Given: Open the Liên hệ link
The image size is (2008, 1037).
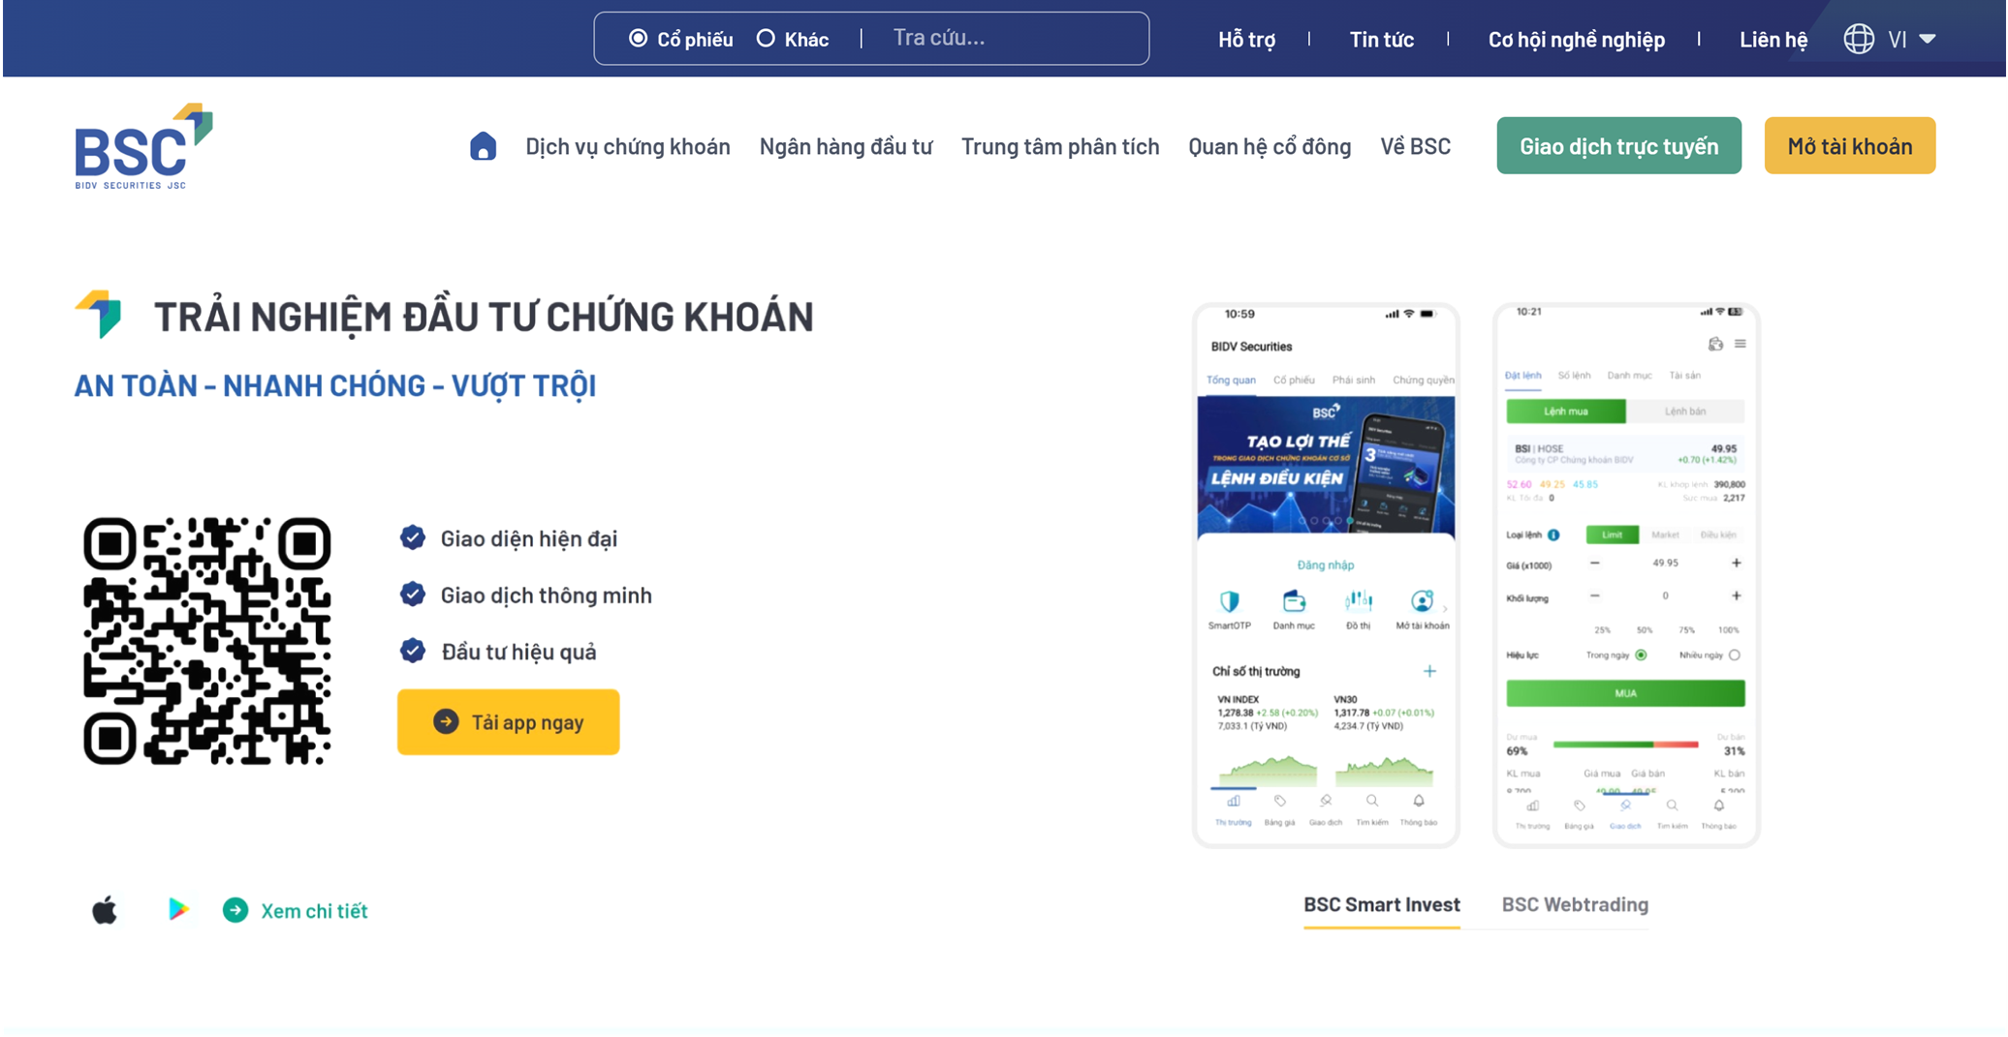Looking at the screenshot, I should pyautogui.click(x=1773, y=39).
